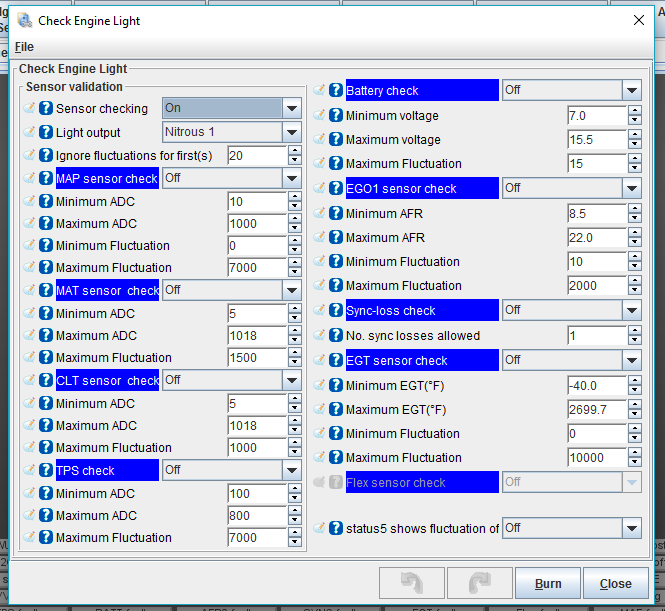Open help for status5 shows fluctuation of
This screenshot has width=665, height=611.
tap(336, 528)
